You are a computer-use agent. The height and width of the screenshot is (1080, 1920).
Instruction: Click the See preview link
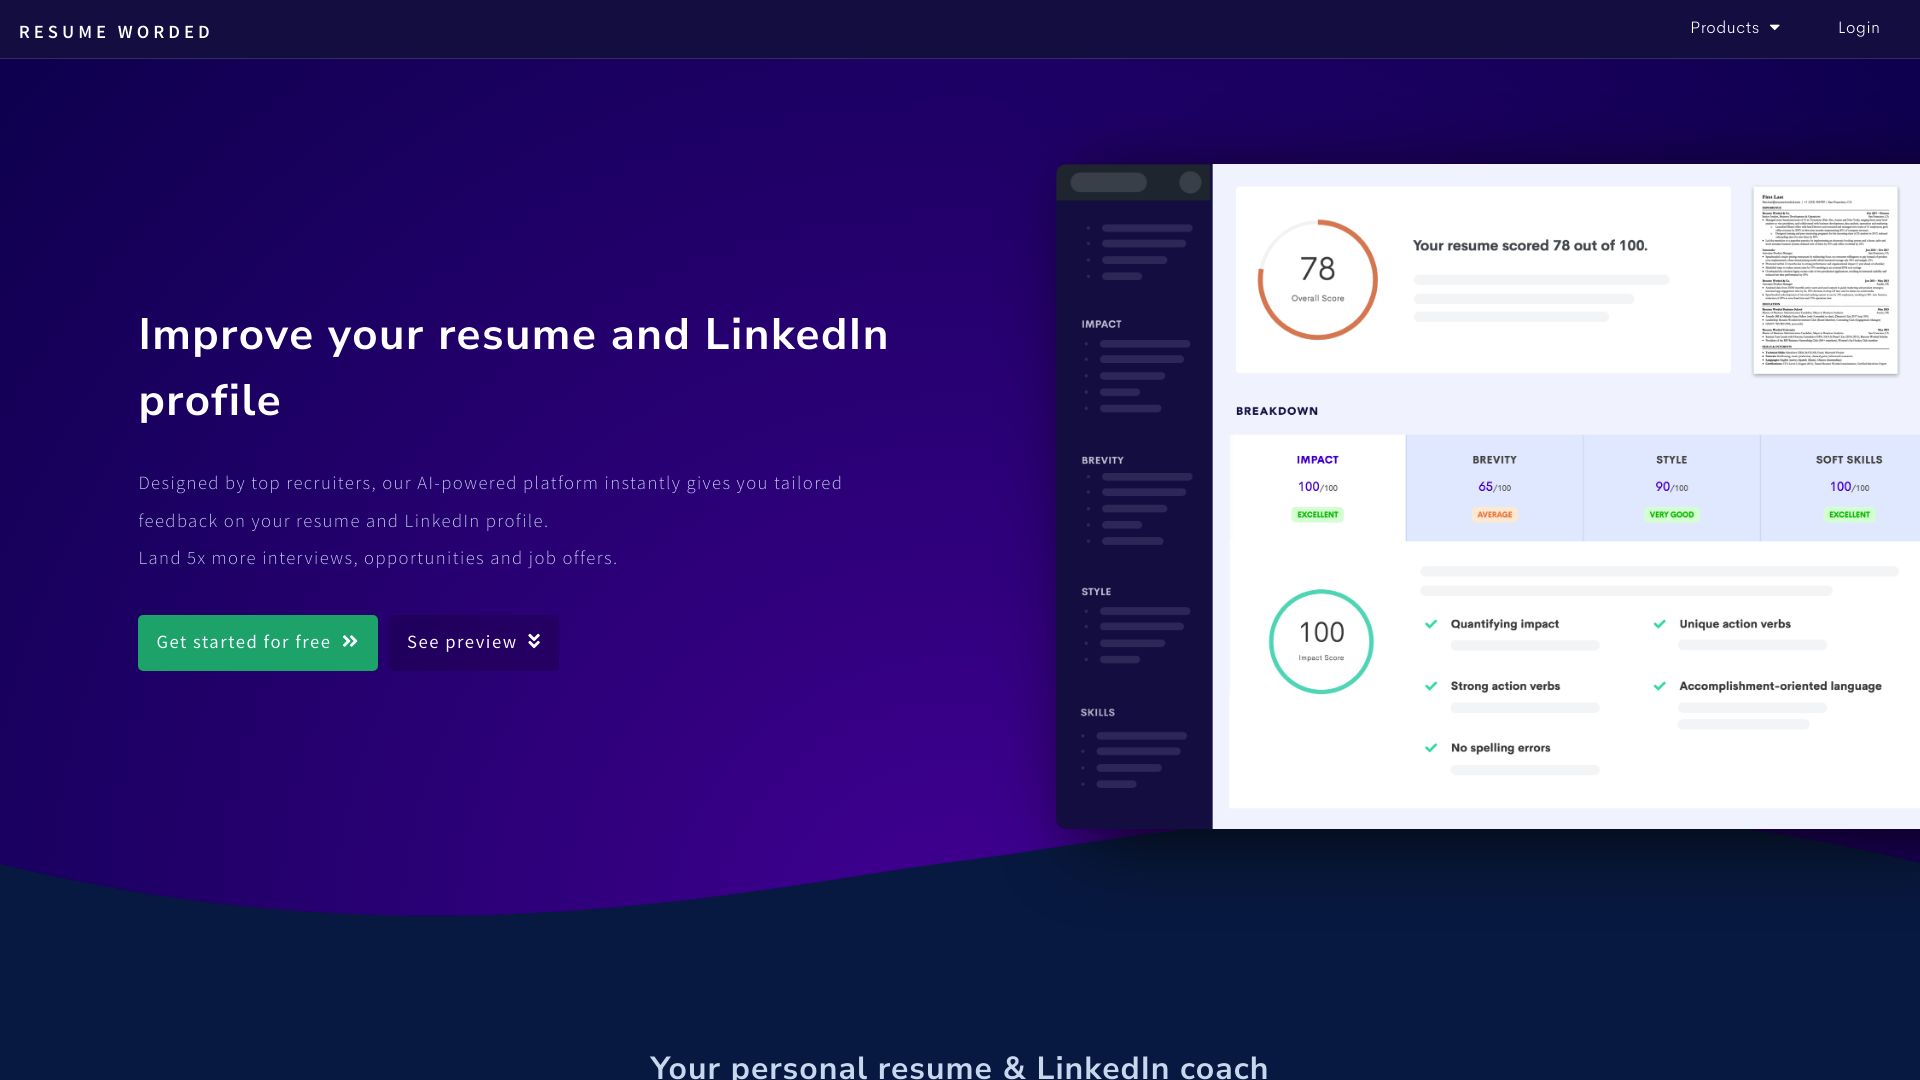click(473, 642)
